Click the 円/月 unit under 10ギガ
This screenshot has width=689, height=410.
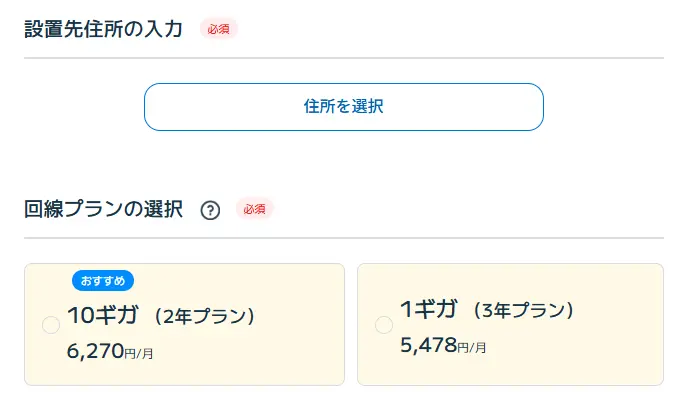tap(139, 352)
